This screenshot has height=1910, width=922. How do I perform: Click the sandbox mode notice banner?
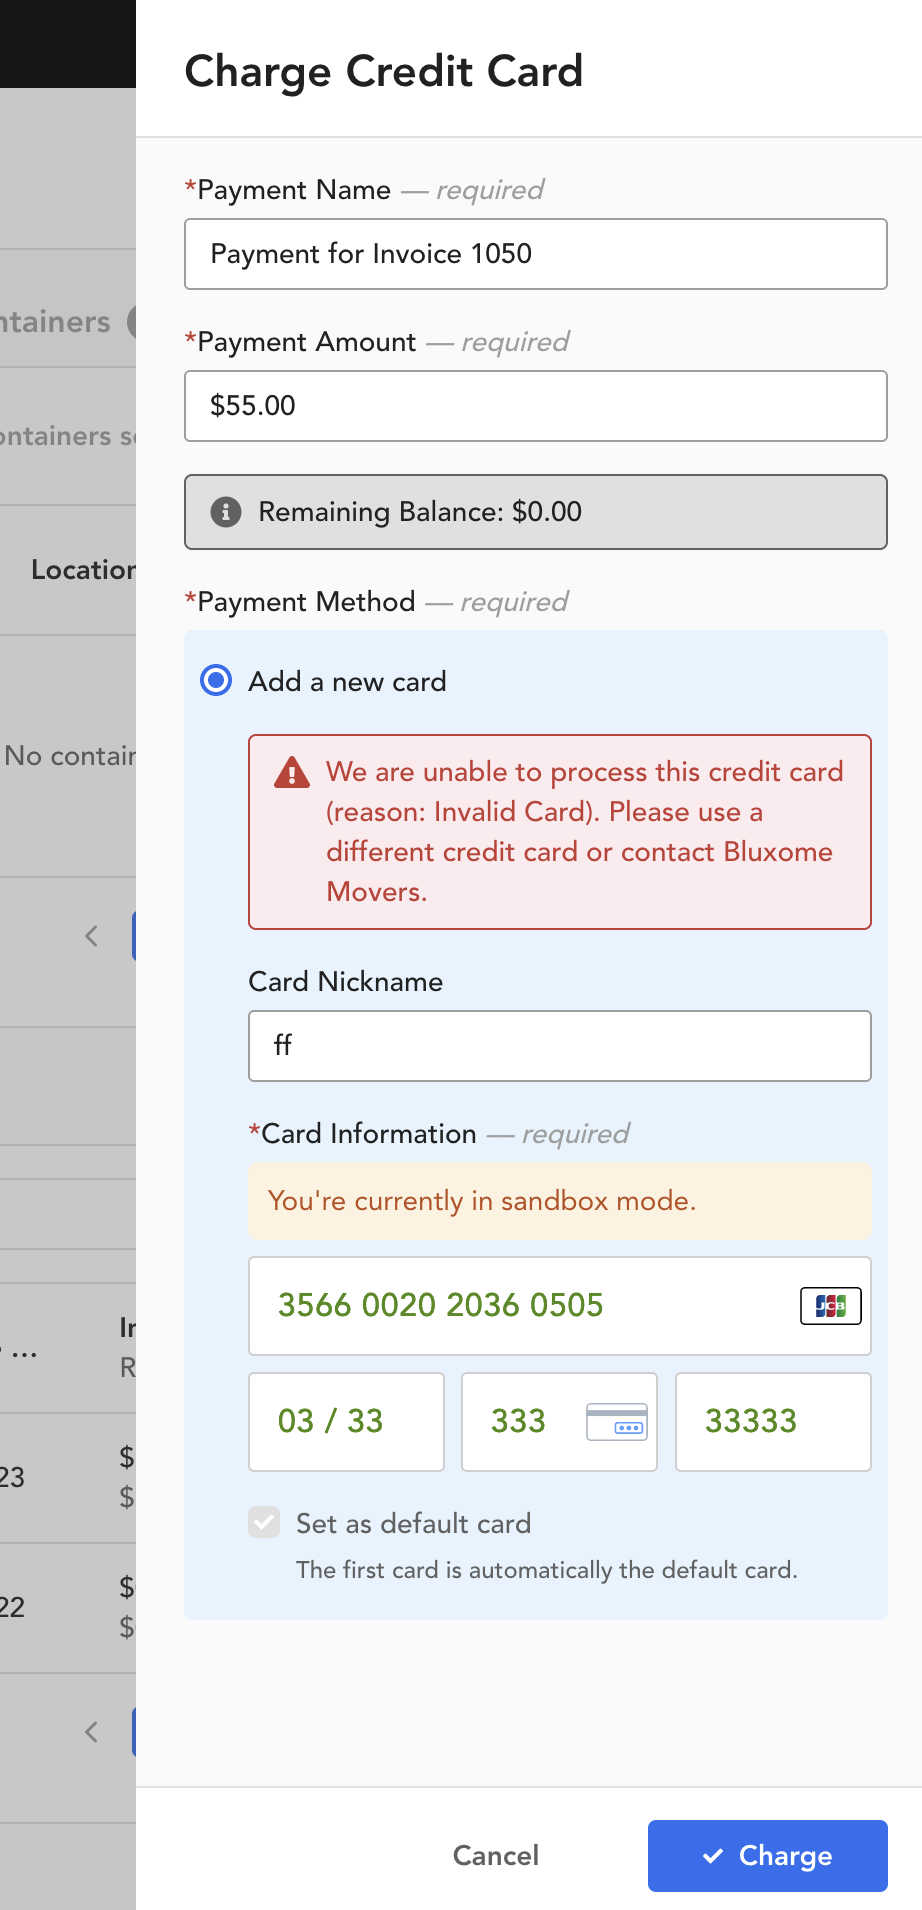click(x=560, y=1200)
